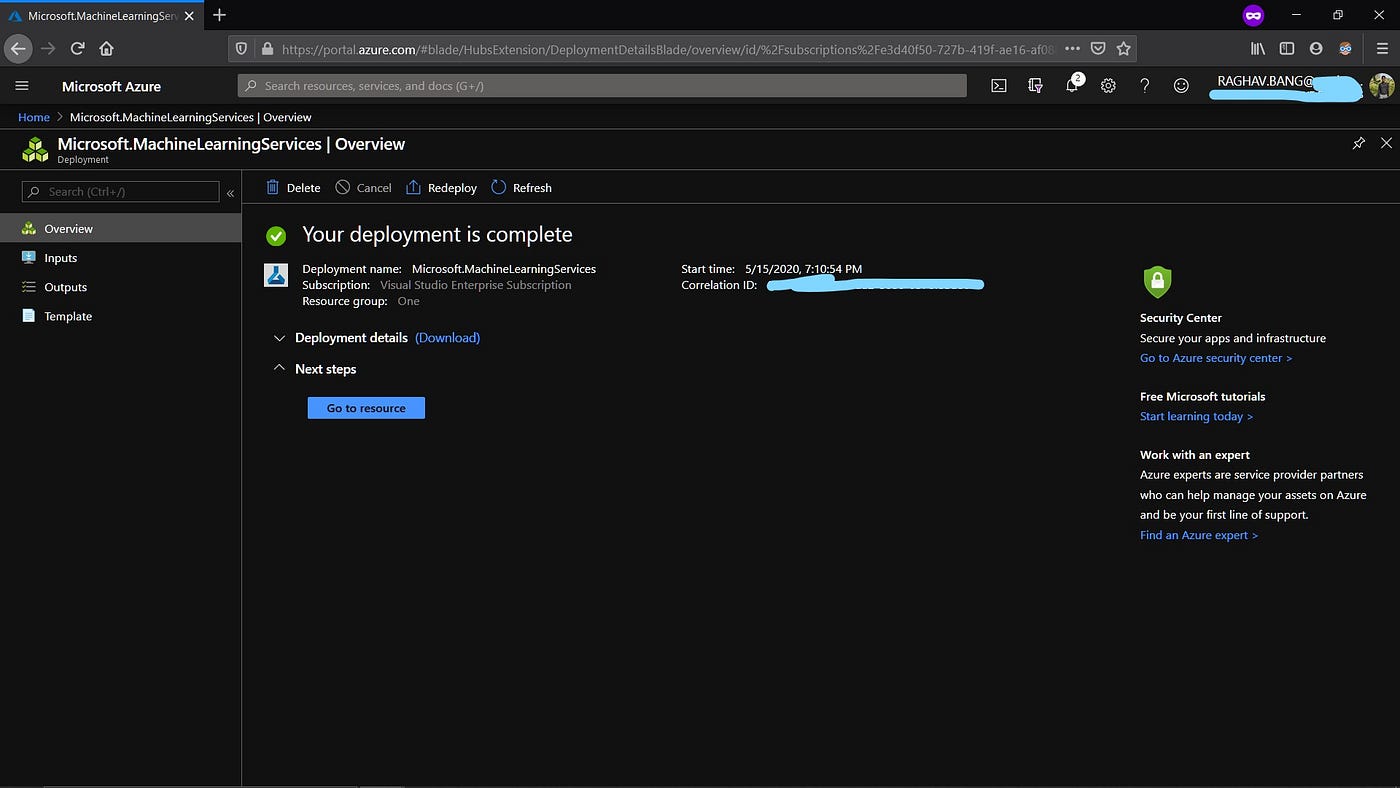Image resolution: width=1400 pixels, height=788 pixels.
Task: Open the page actions ellipsis
Action: pos(1072,48)
